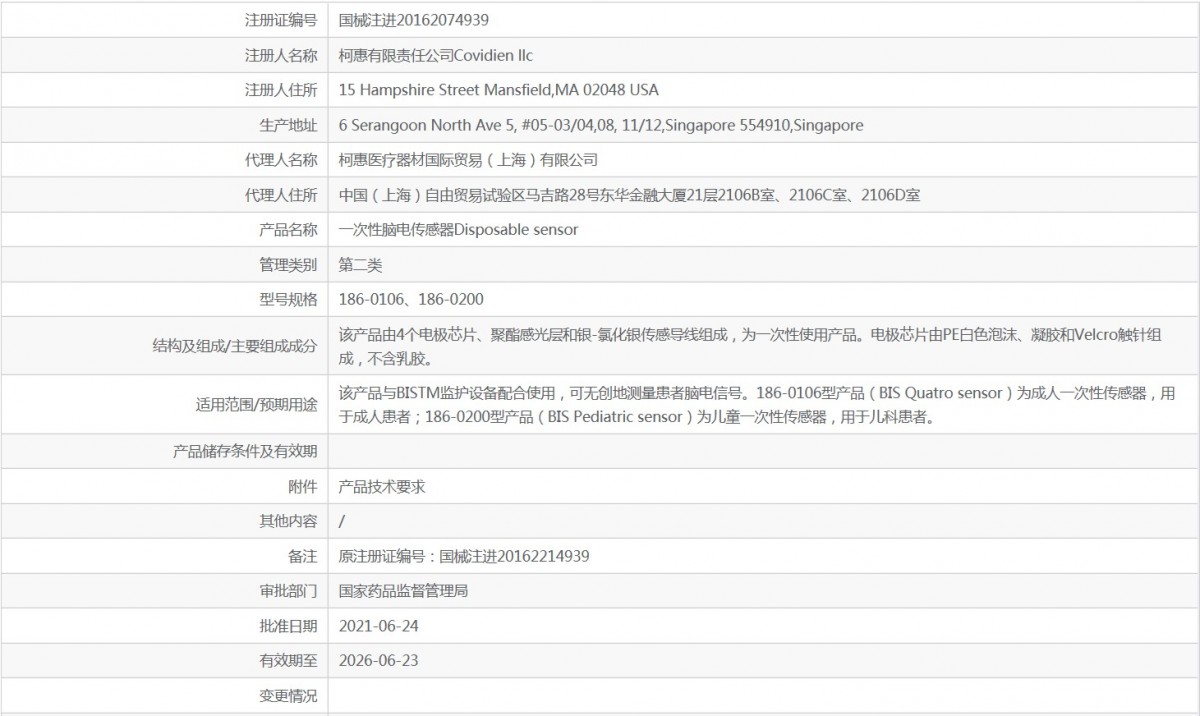Click management category value 第二类

361,265
